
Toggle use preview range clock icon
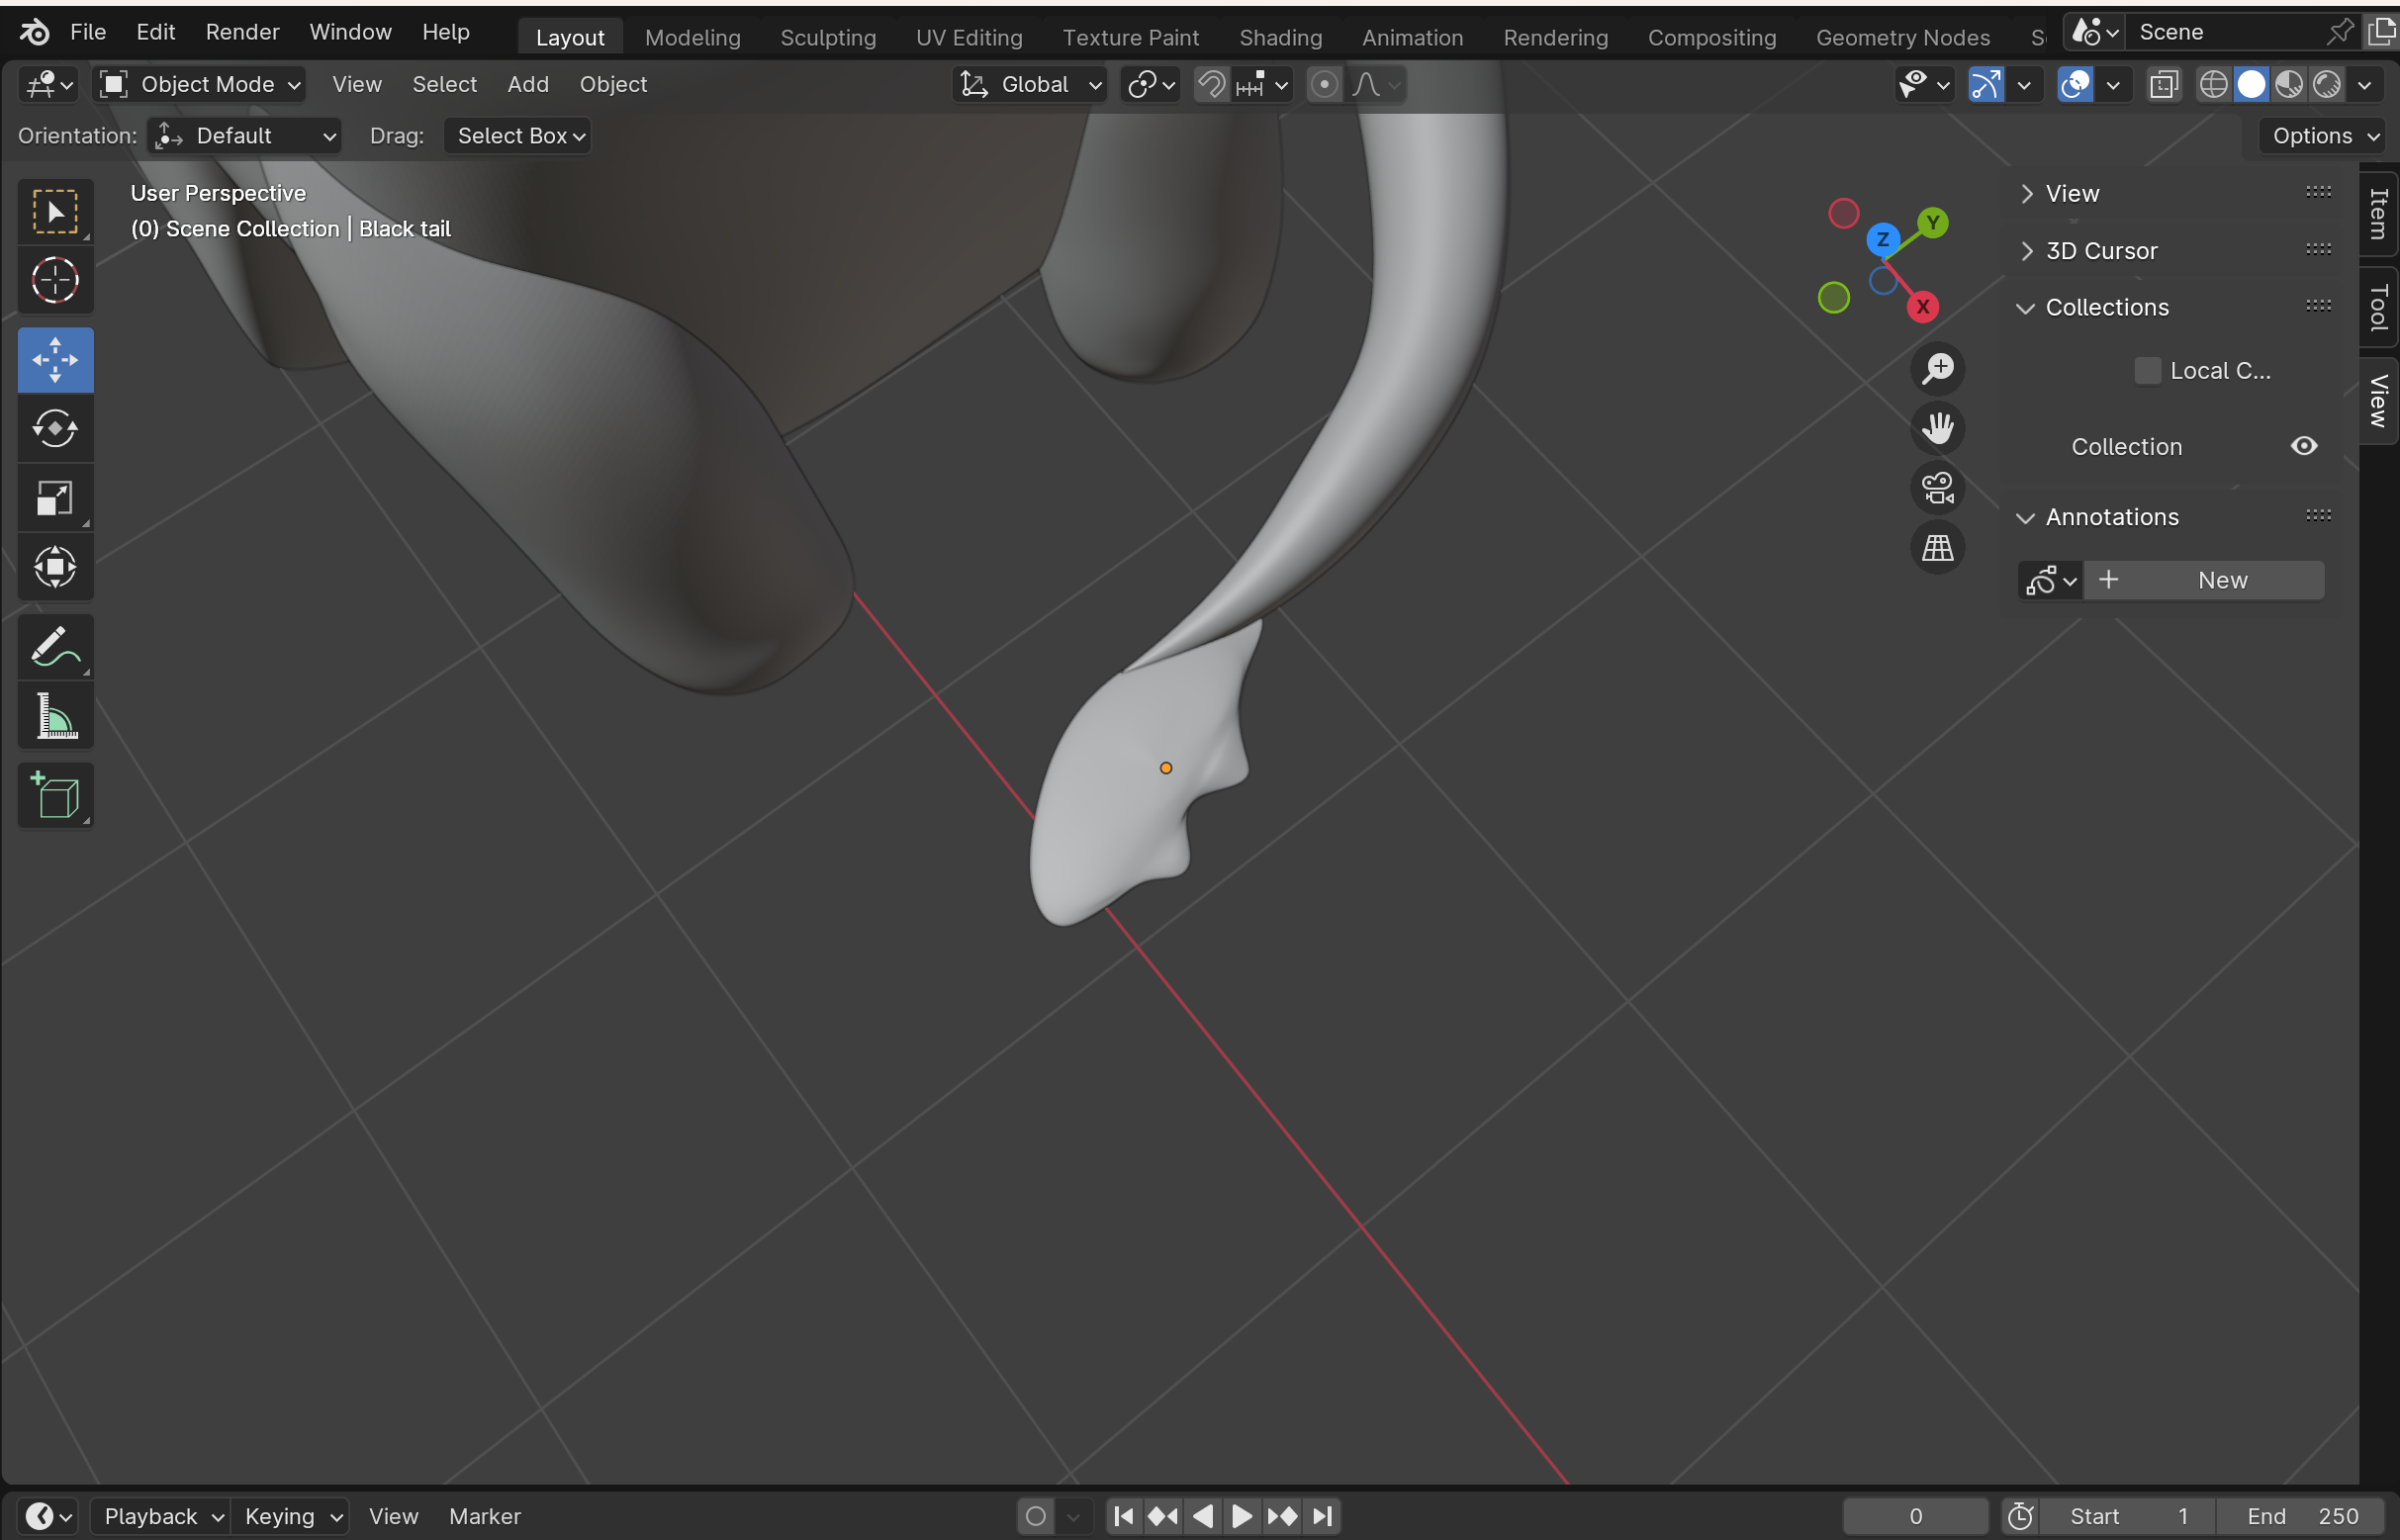pyautogui.click(x=2021, y=1516)
